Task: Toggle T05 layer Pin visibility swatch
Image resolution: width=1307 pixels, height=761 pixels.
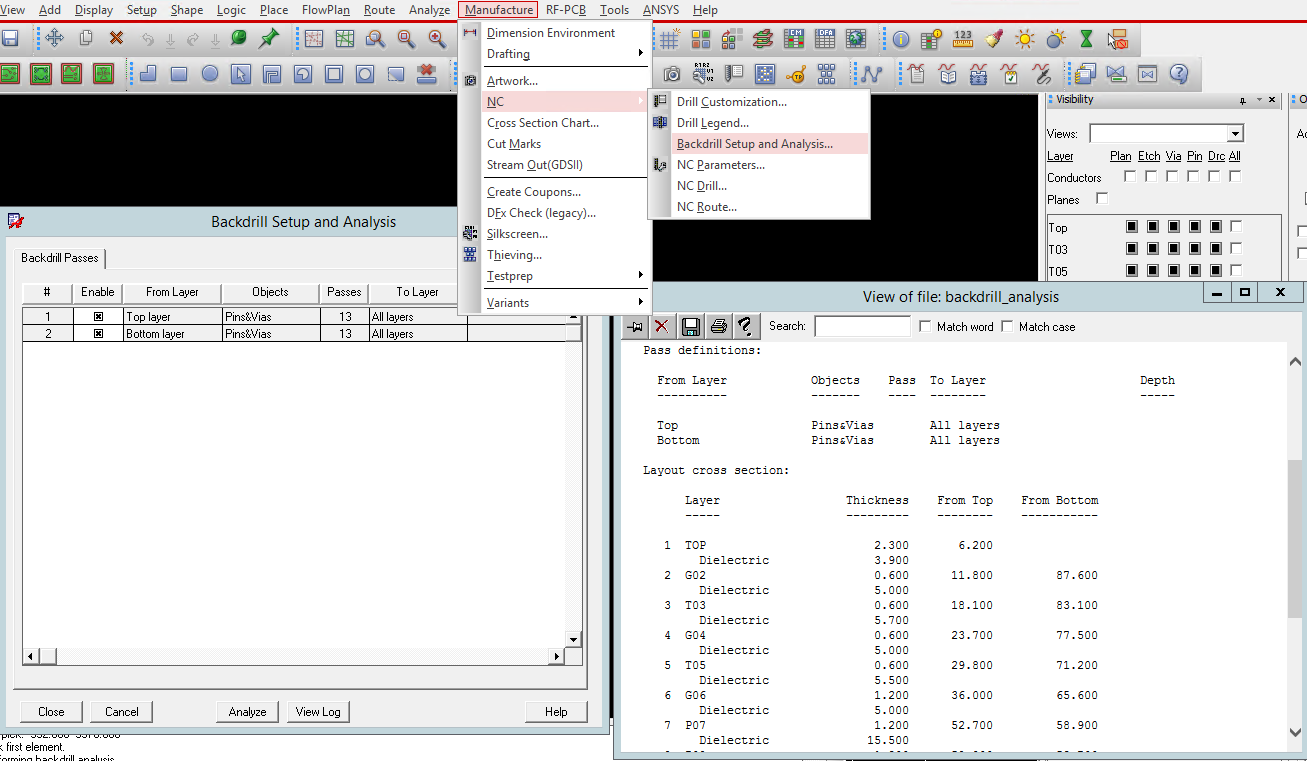Action: [x=1194, y=271]
